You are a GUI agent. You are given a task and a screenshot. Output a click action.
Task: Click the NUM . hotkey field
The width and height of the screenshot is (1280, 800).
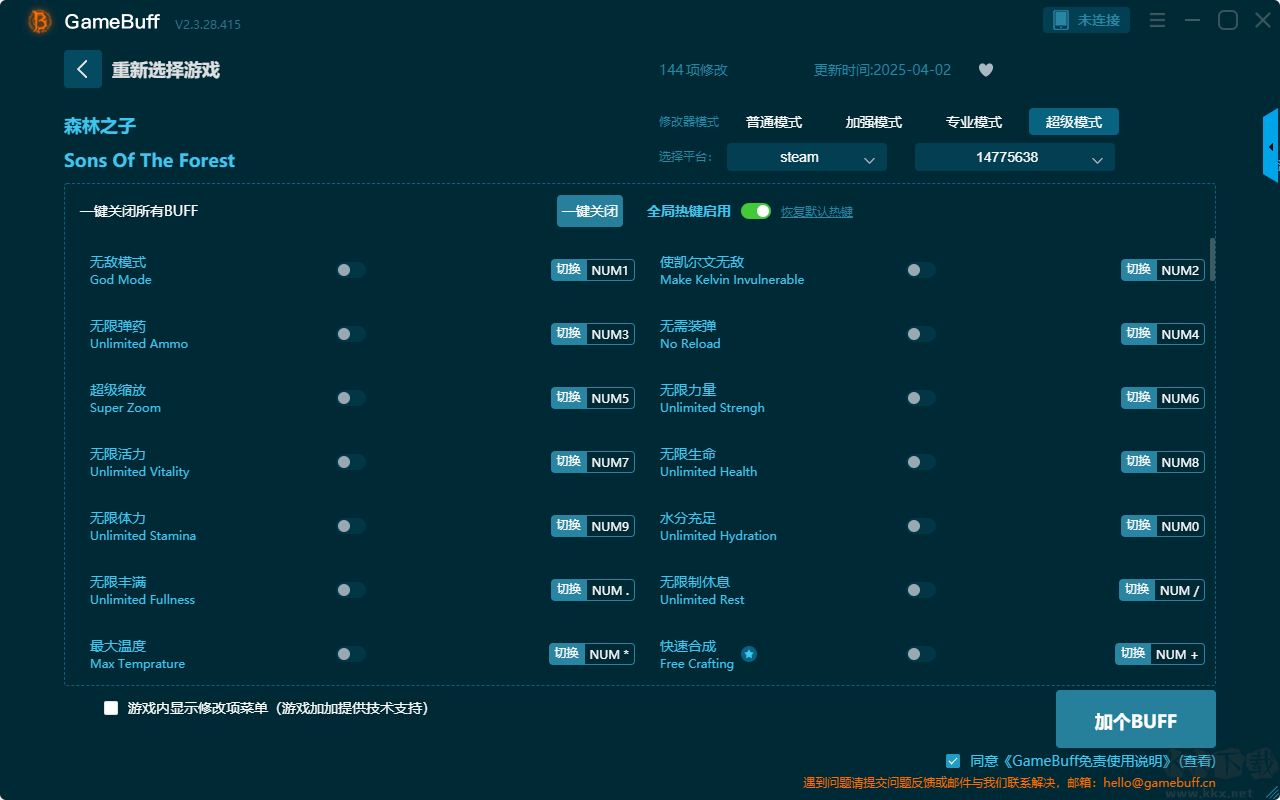[x=610, y=590]
